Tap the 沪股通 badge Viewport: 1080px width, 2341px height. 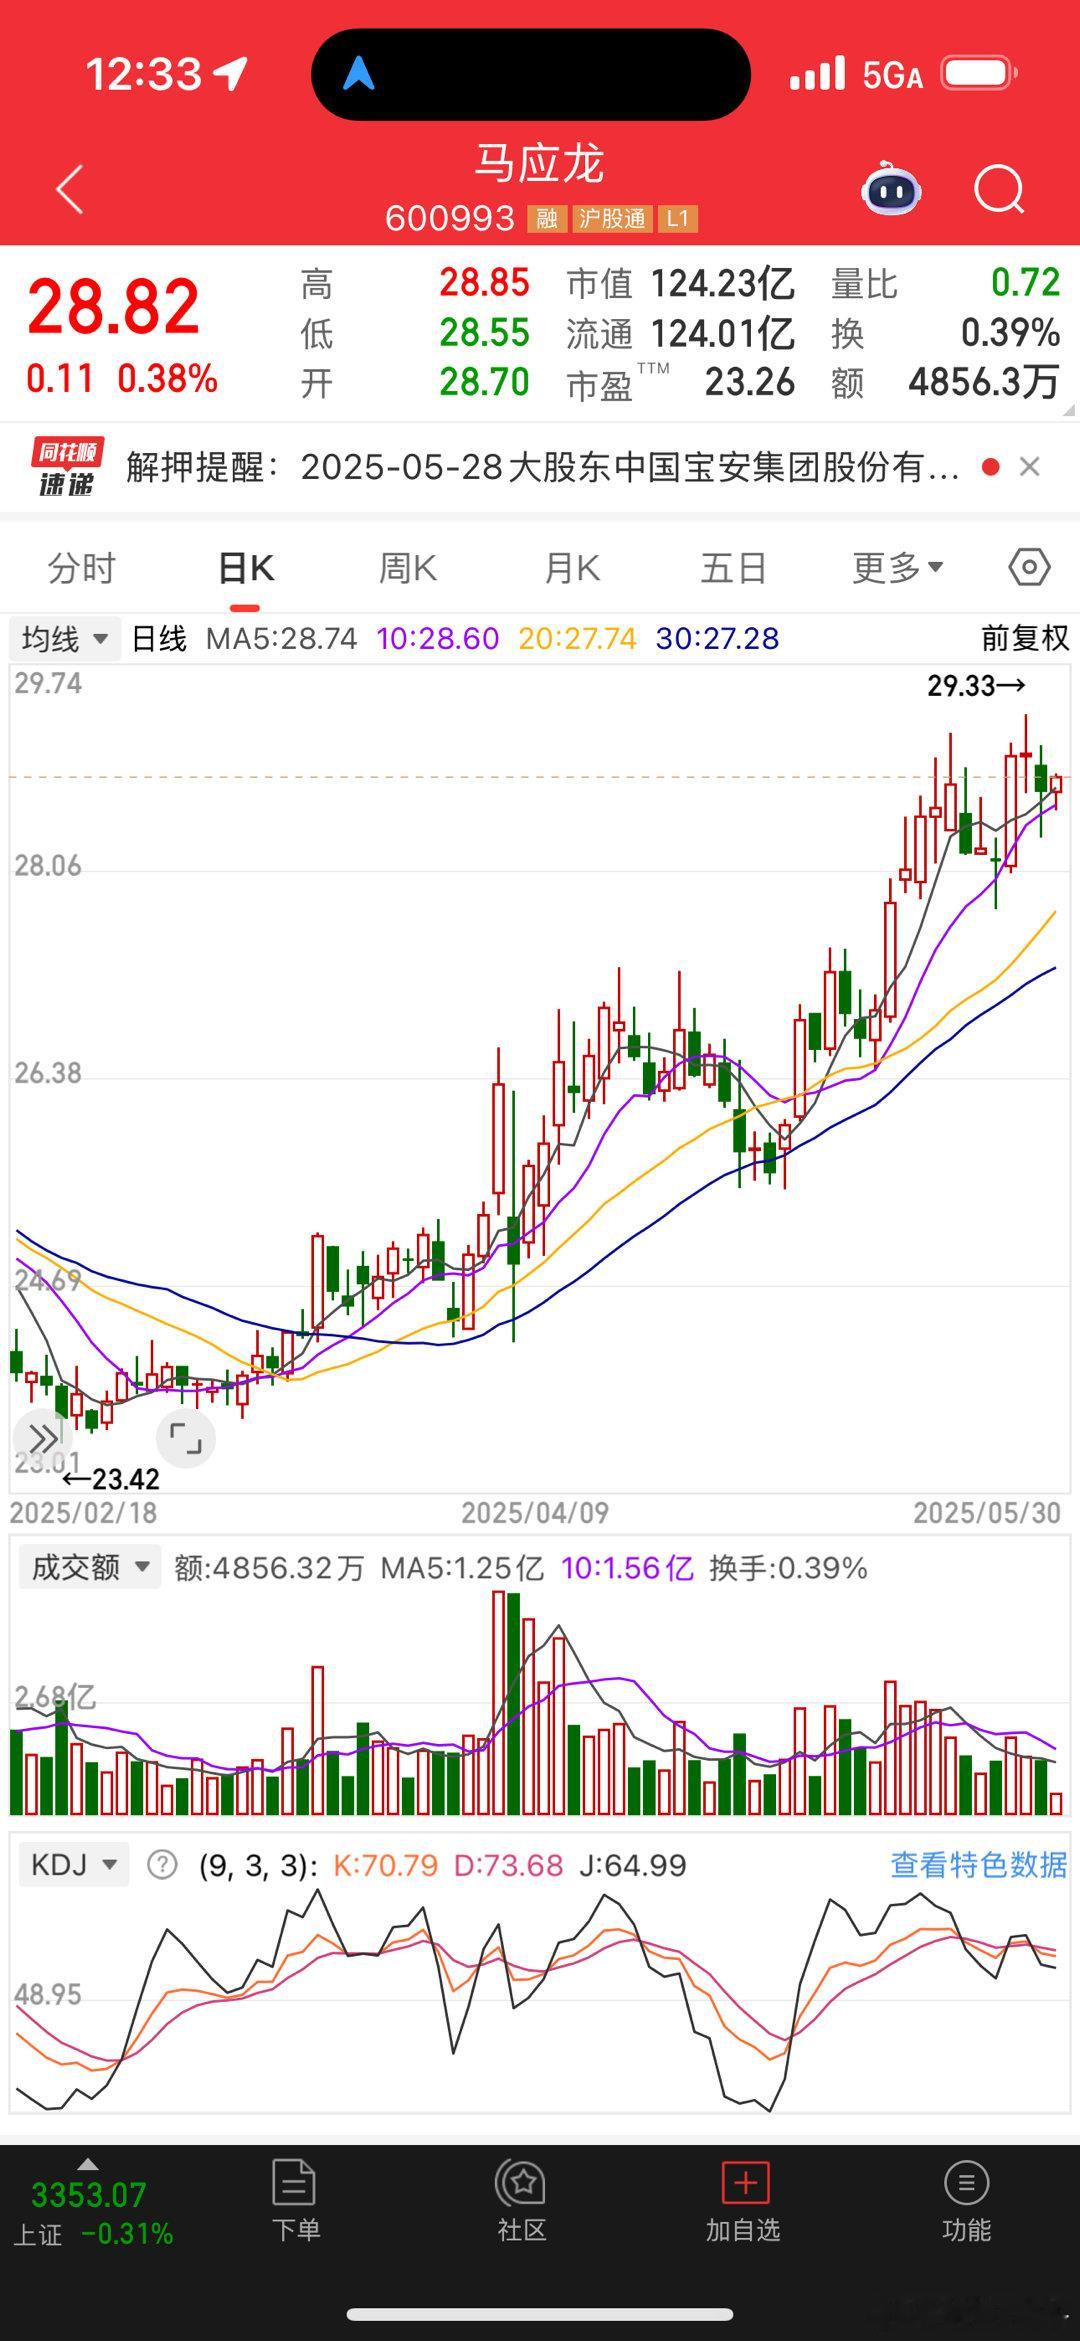(612, 218)
